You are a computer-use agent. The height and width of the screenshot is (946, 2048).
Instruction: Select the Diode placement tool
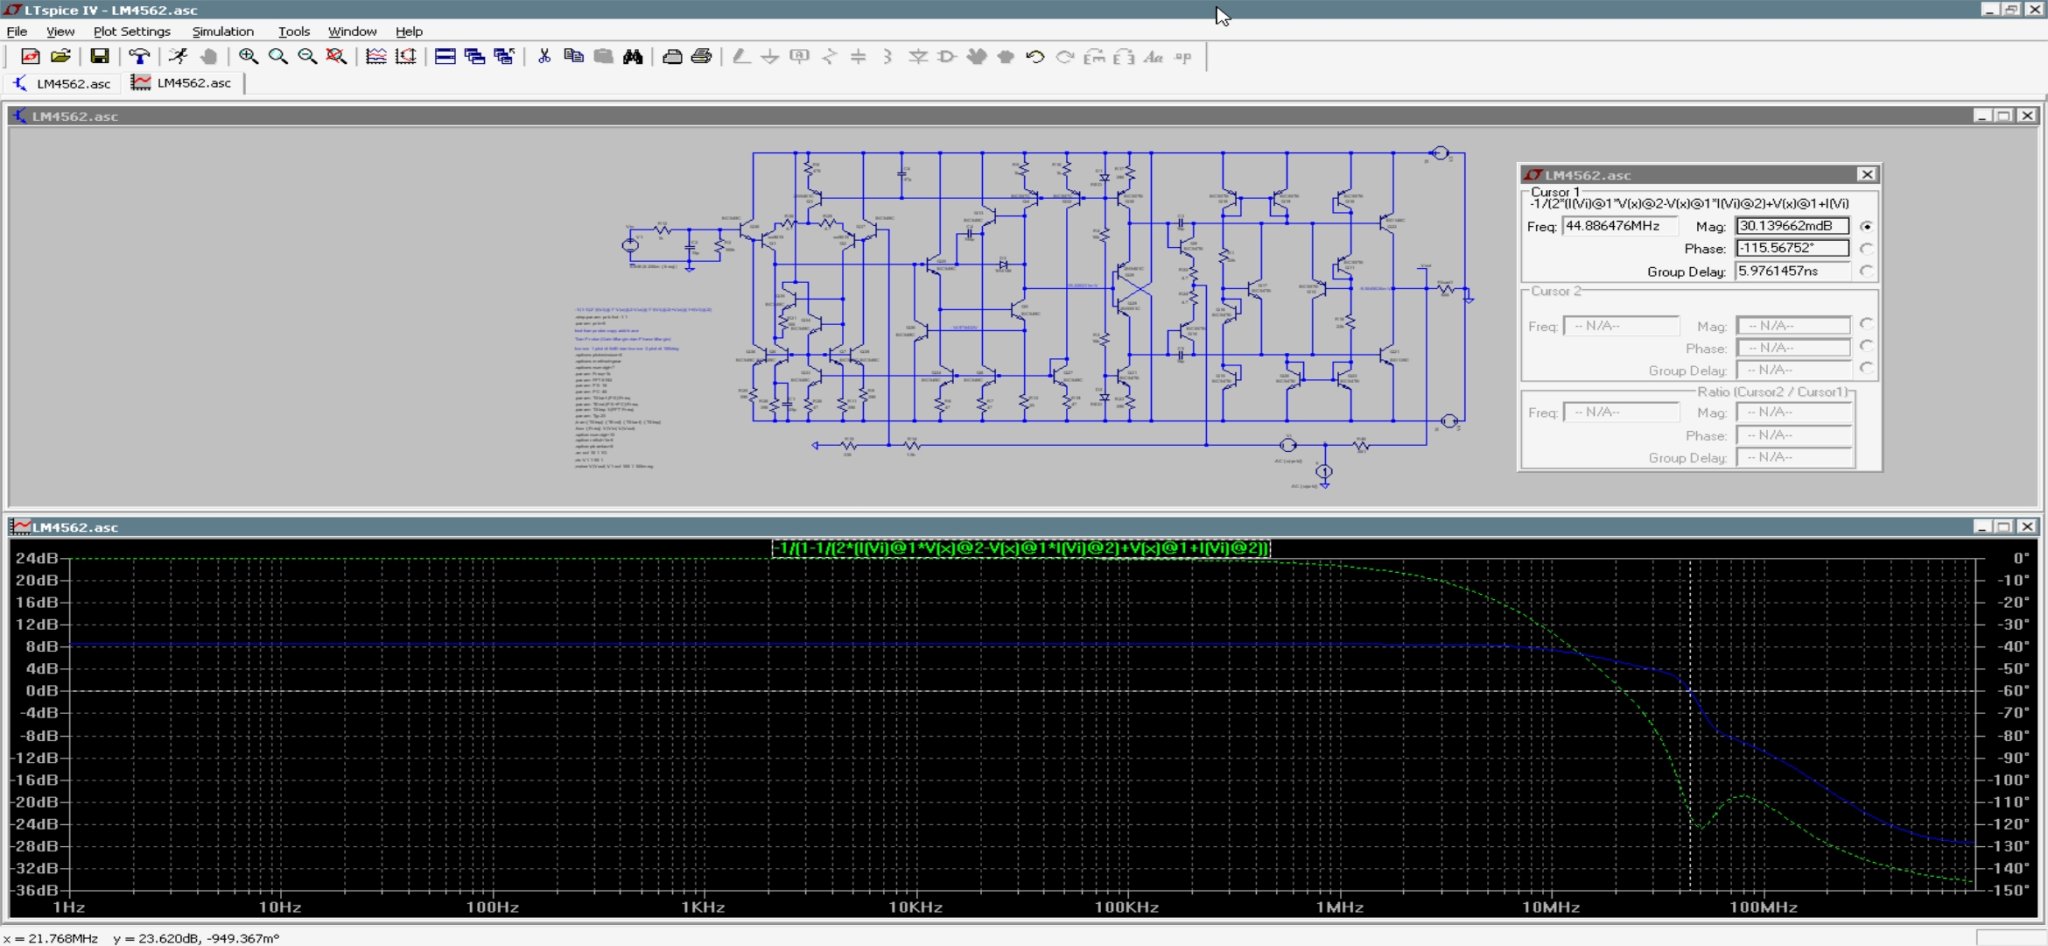pyautogui.click(x=918, y=56)
